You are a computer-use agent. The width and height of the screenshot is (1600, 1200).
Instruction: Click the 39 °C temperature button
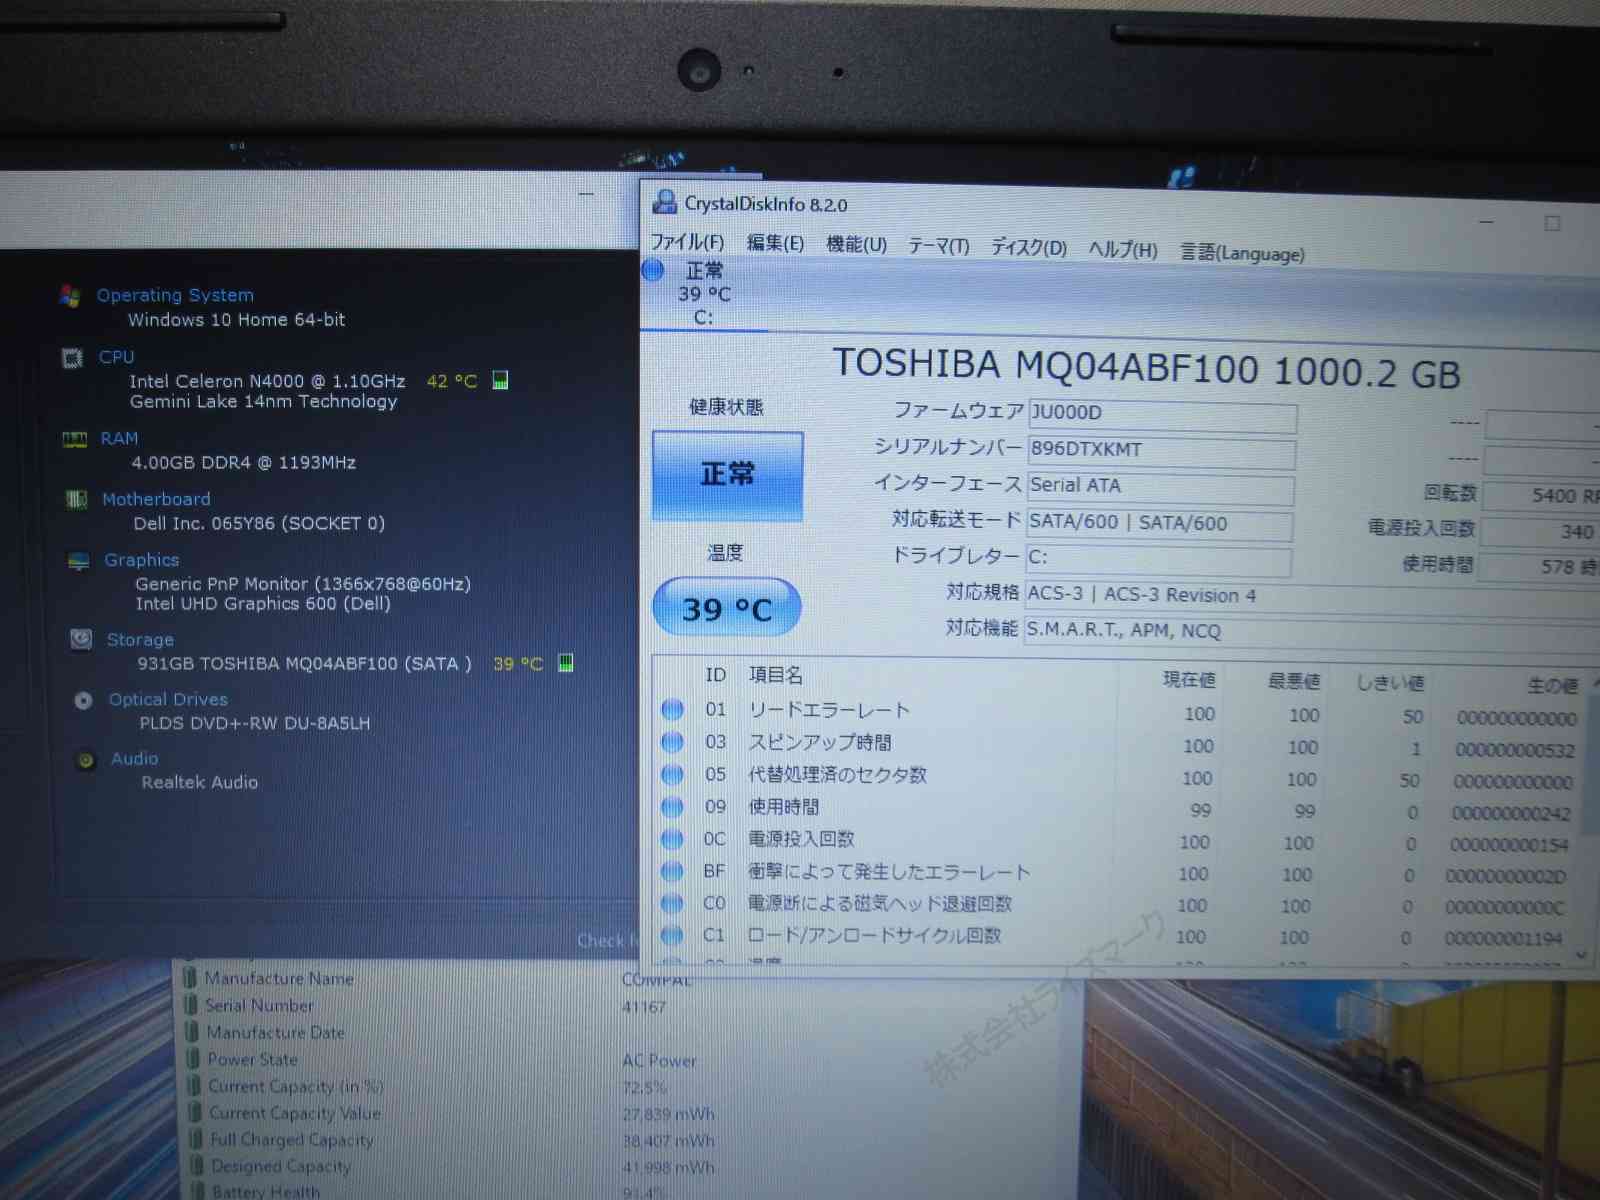click(x=727, y=608)
